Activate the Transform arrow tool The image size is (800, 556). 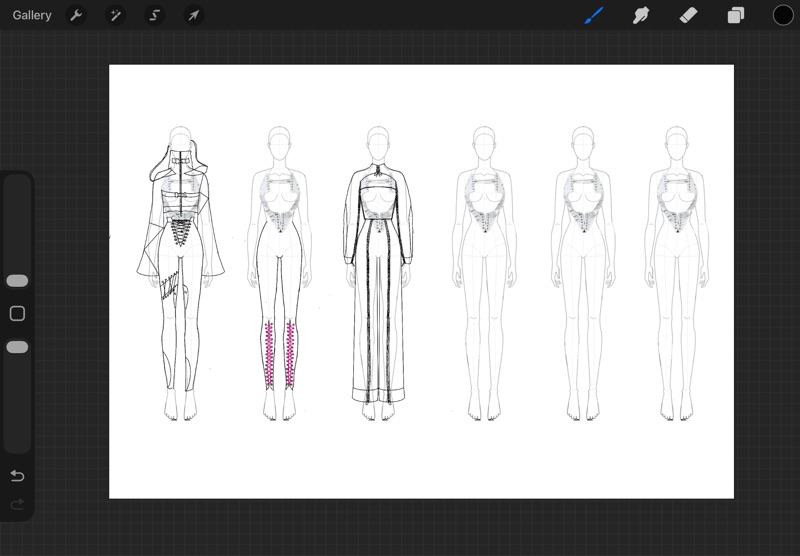pos(193,15)
